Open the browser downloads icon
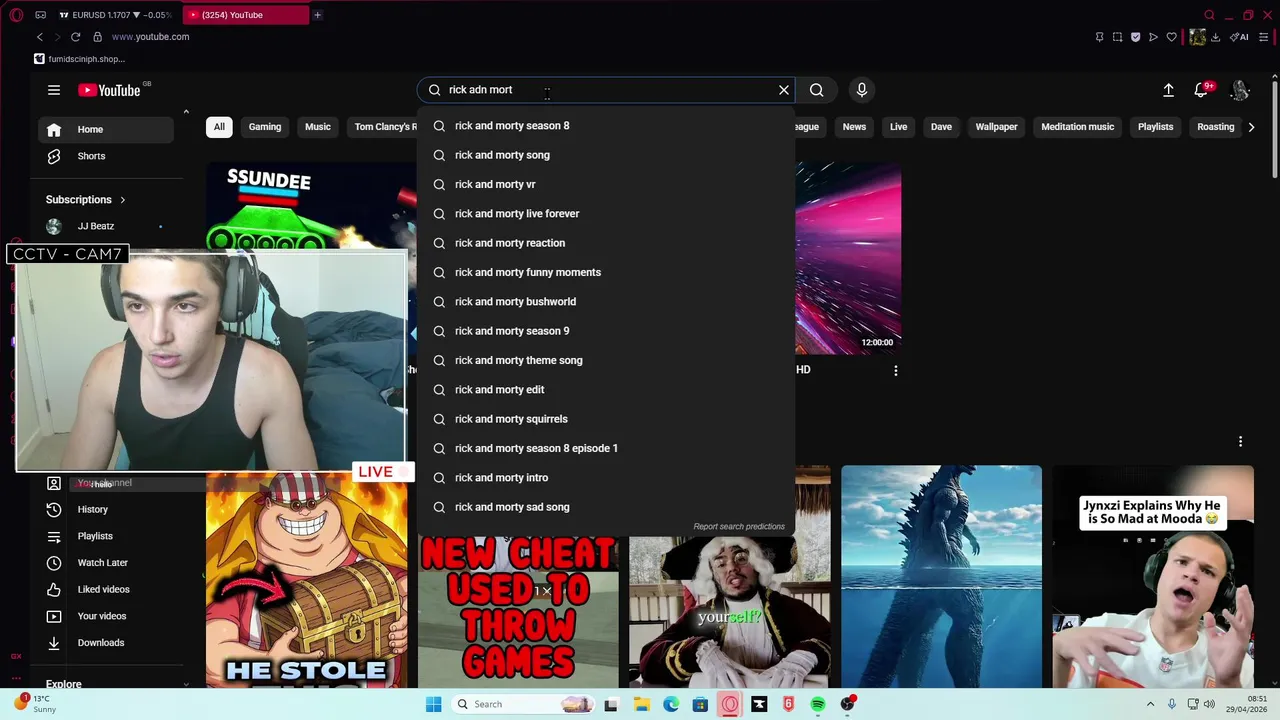 coord(1215,37)
